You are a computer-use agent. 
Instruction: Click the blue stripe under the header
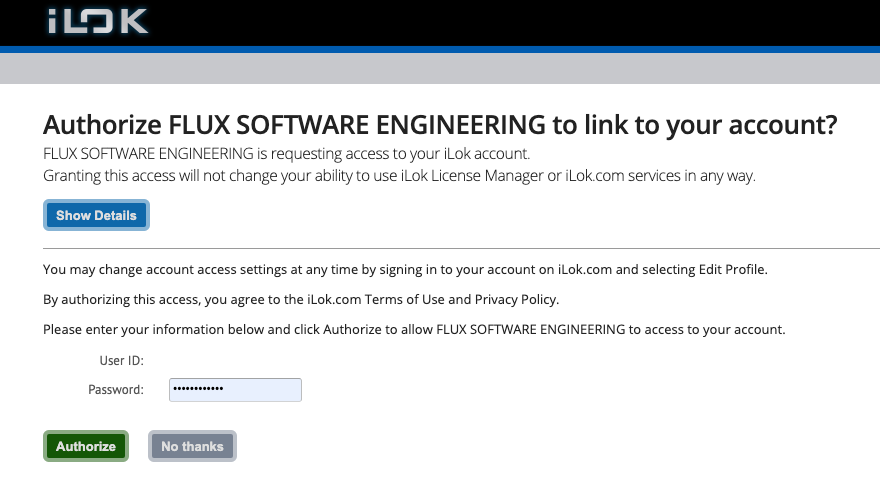(440, 49)
